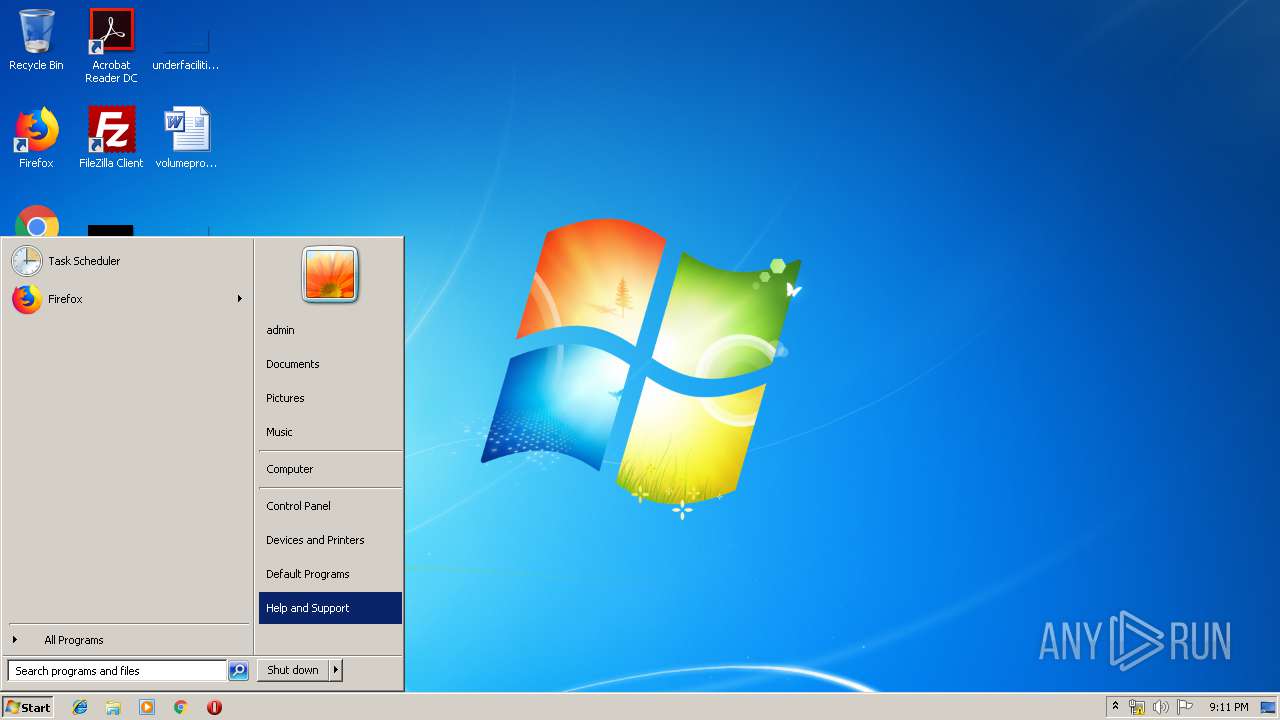The height and width of the screenshot is (720, 1280).
Task: Launch Acrobat Reader DC desktop shortcut
Action: [111, 46]
